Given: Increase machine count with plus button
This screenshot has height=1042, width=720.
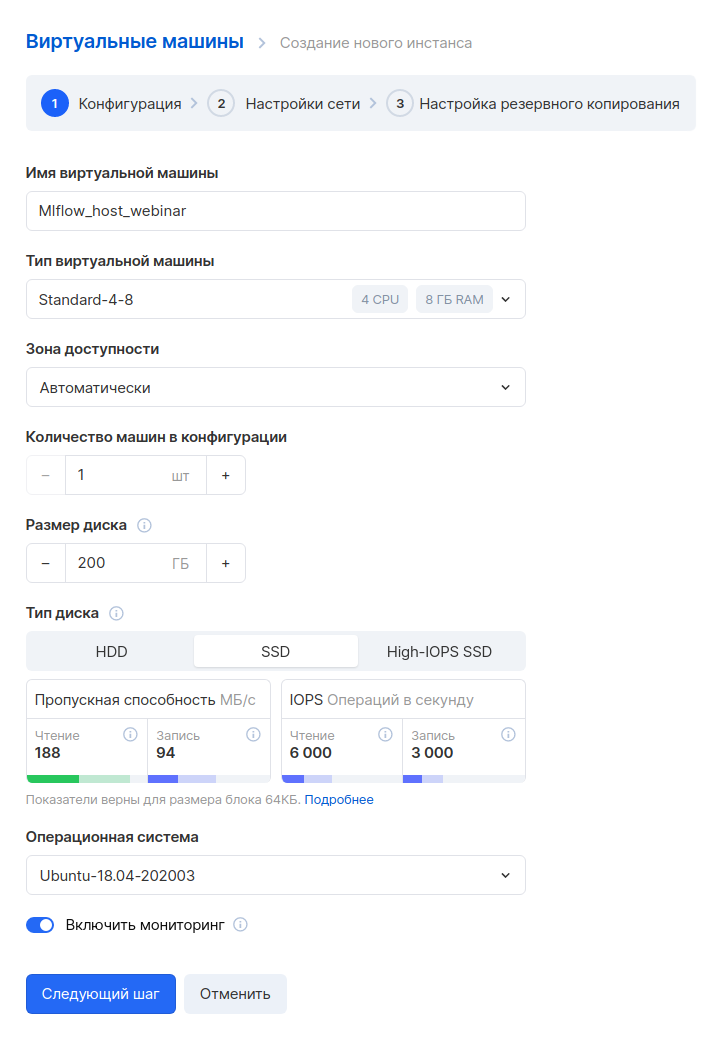Looking at the screenshot, I should pyautogui.click(x=226, y=476).
